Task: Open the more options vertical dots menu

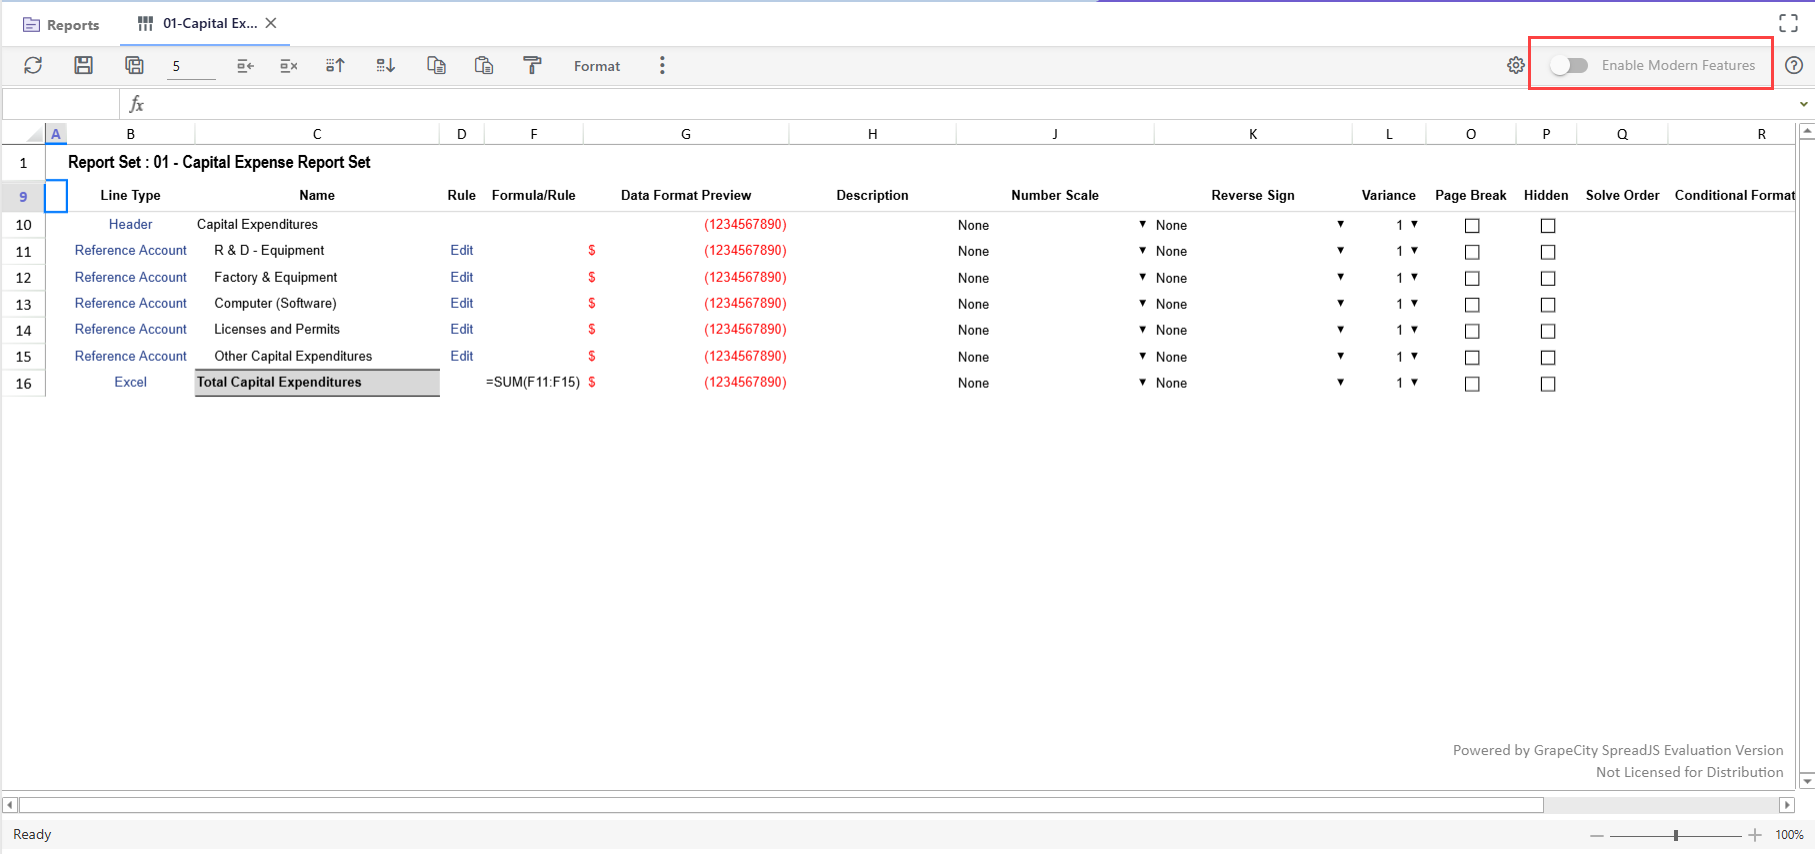Action: click(662, 65)
